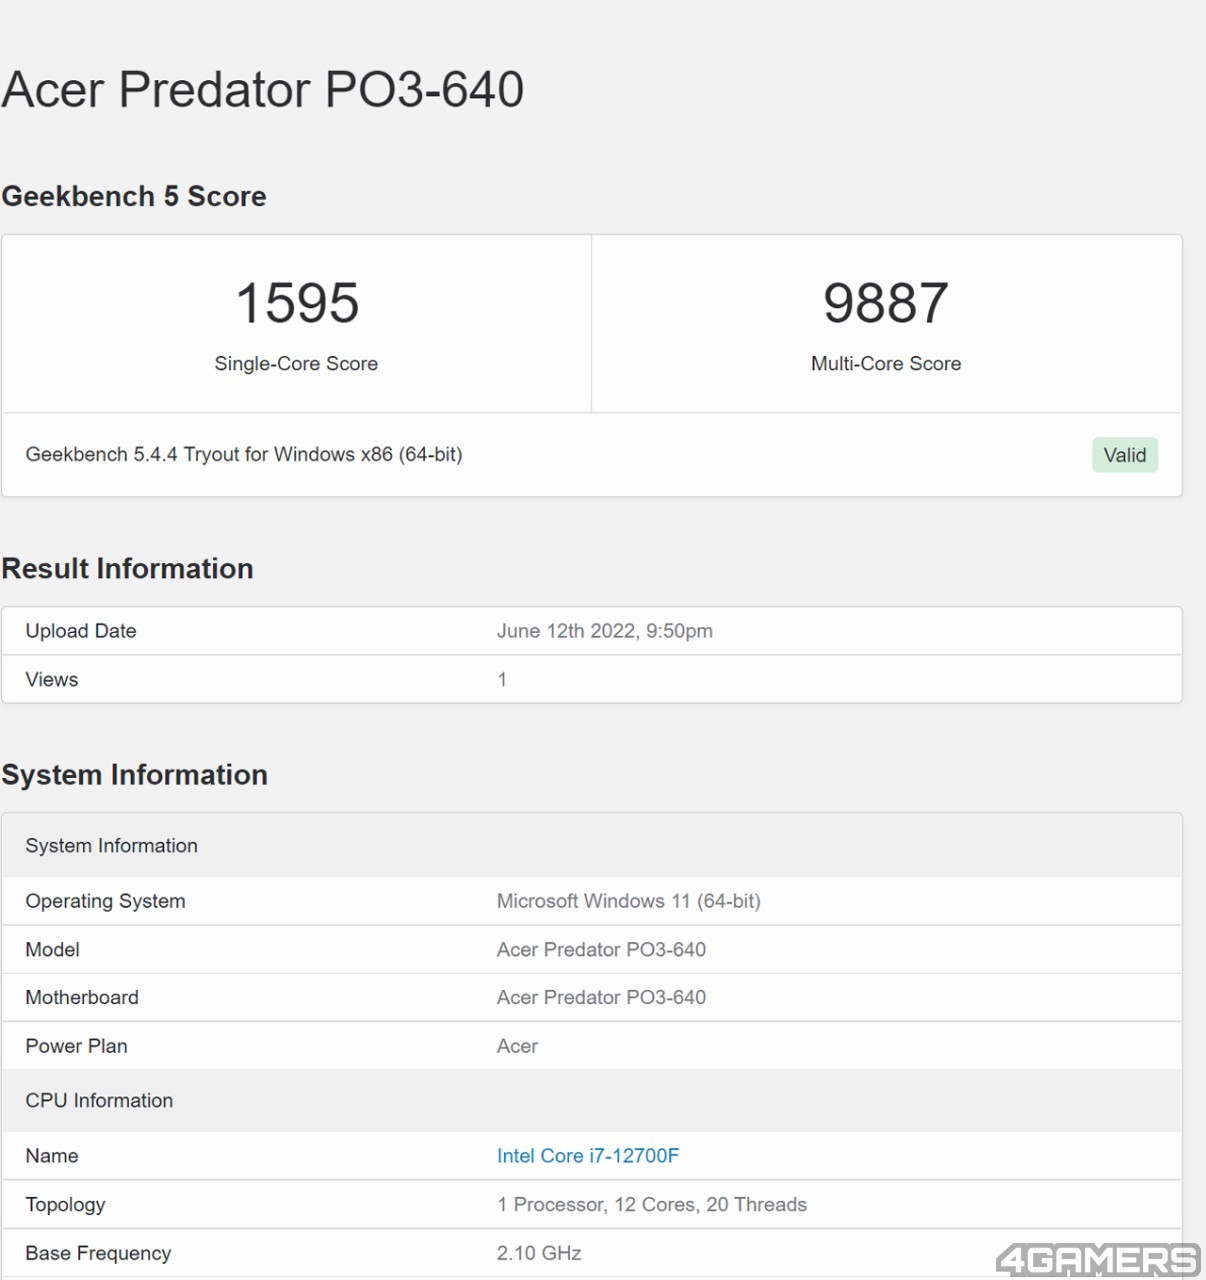Select the Model value Acer Predator PO3-640
The width and height of the screenshot is (1206, 1280).
pos(602,950)
